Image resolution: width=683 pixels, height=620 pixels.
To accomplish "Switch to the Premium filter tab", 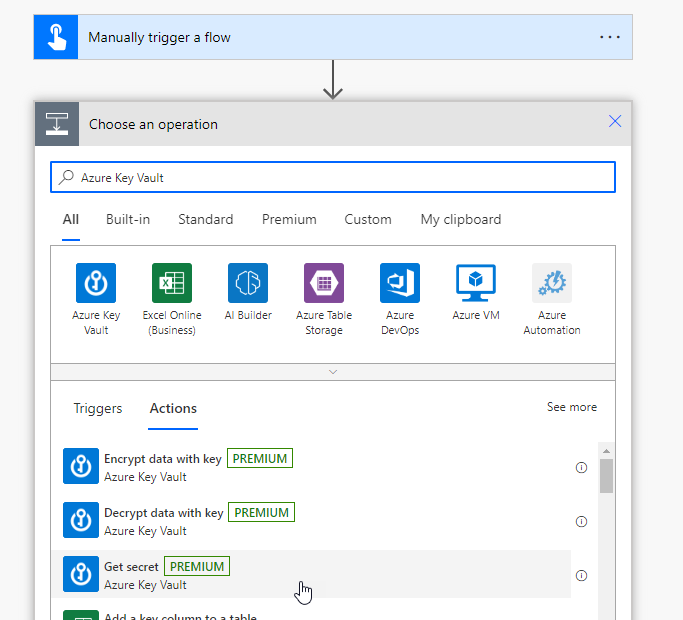I will click(289, 220).
